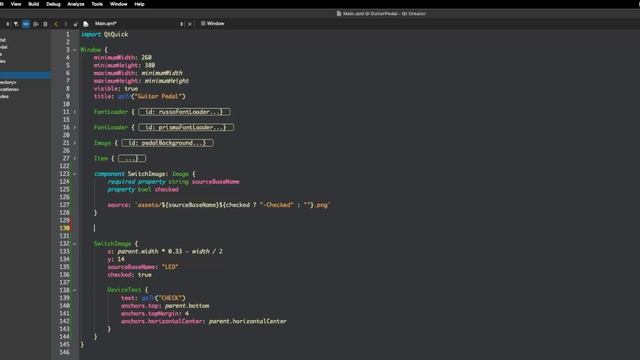Select the highlighted row in the sidebar
Viewport: 640px width, 360px height.
point(25,75)
